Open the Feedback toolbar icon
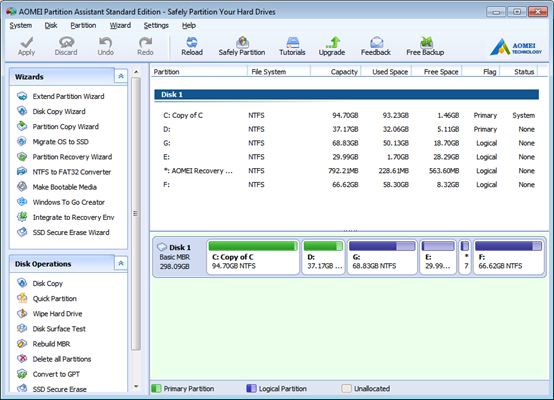554x400 pixels. pyautogui.click(x=377, y=42)
